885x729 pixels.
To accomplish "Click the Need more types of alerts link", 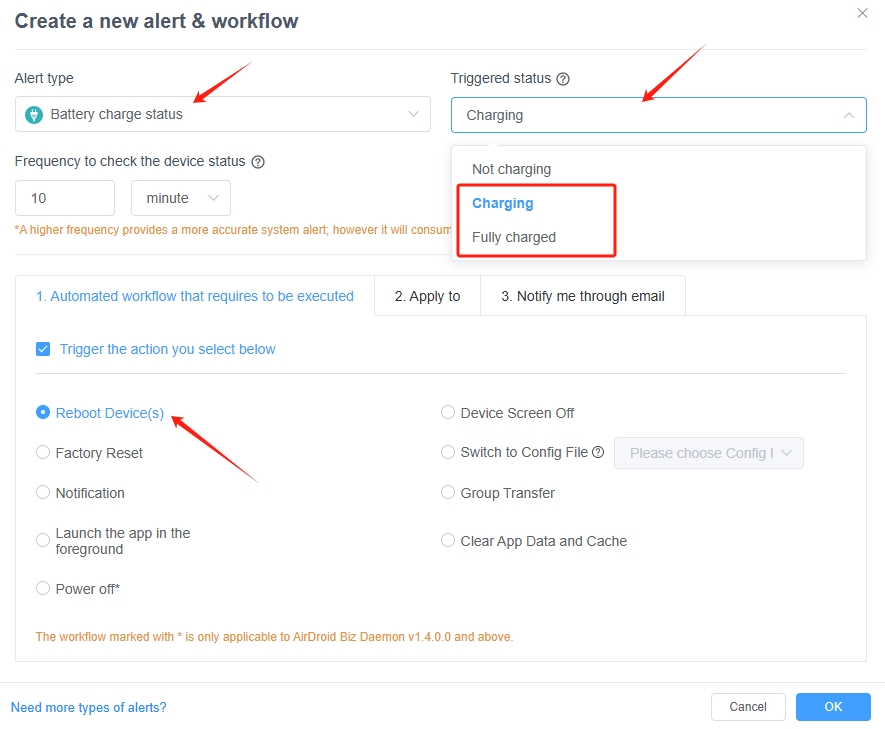I will [x=88, y=707].
